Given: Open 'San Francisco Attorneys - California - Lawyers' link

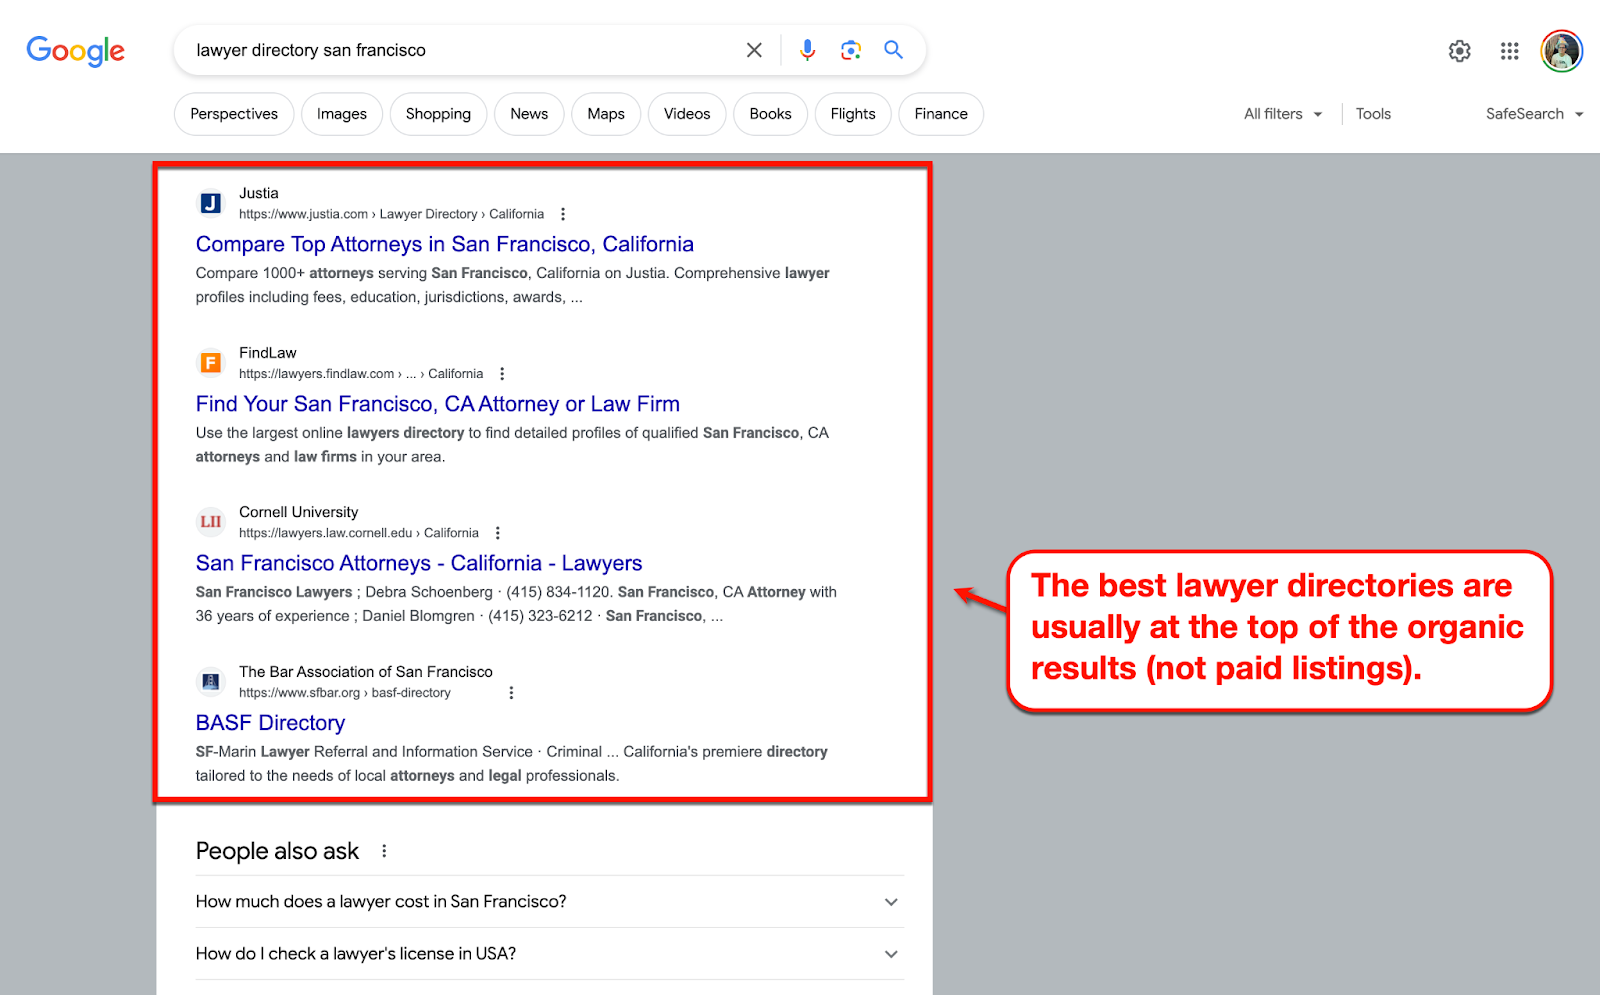Looking at the screenshot, I should click(x=419, y=563).
